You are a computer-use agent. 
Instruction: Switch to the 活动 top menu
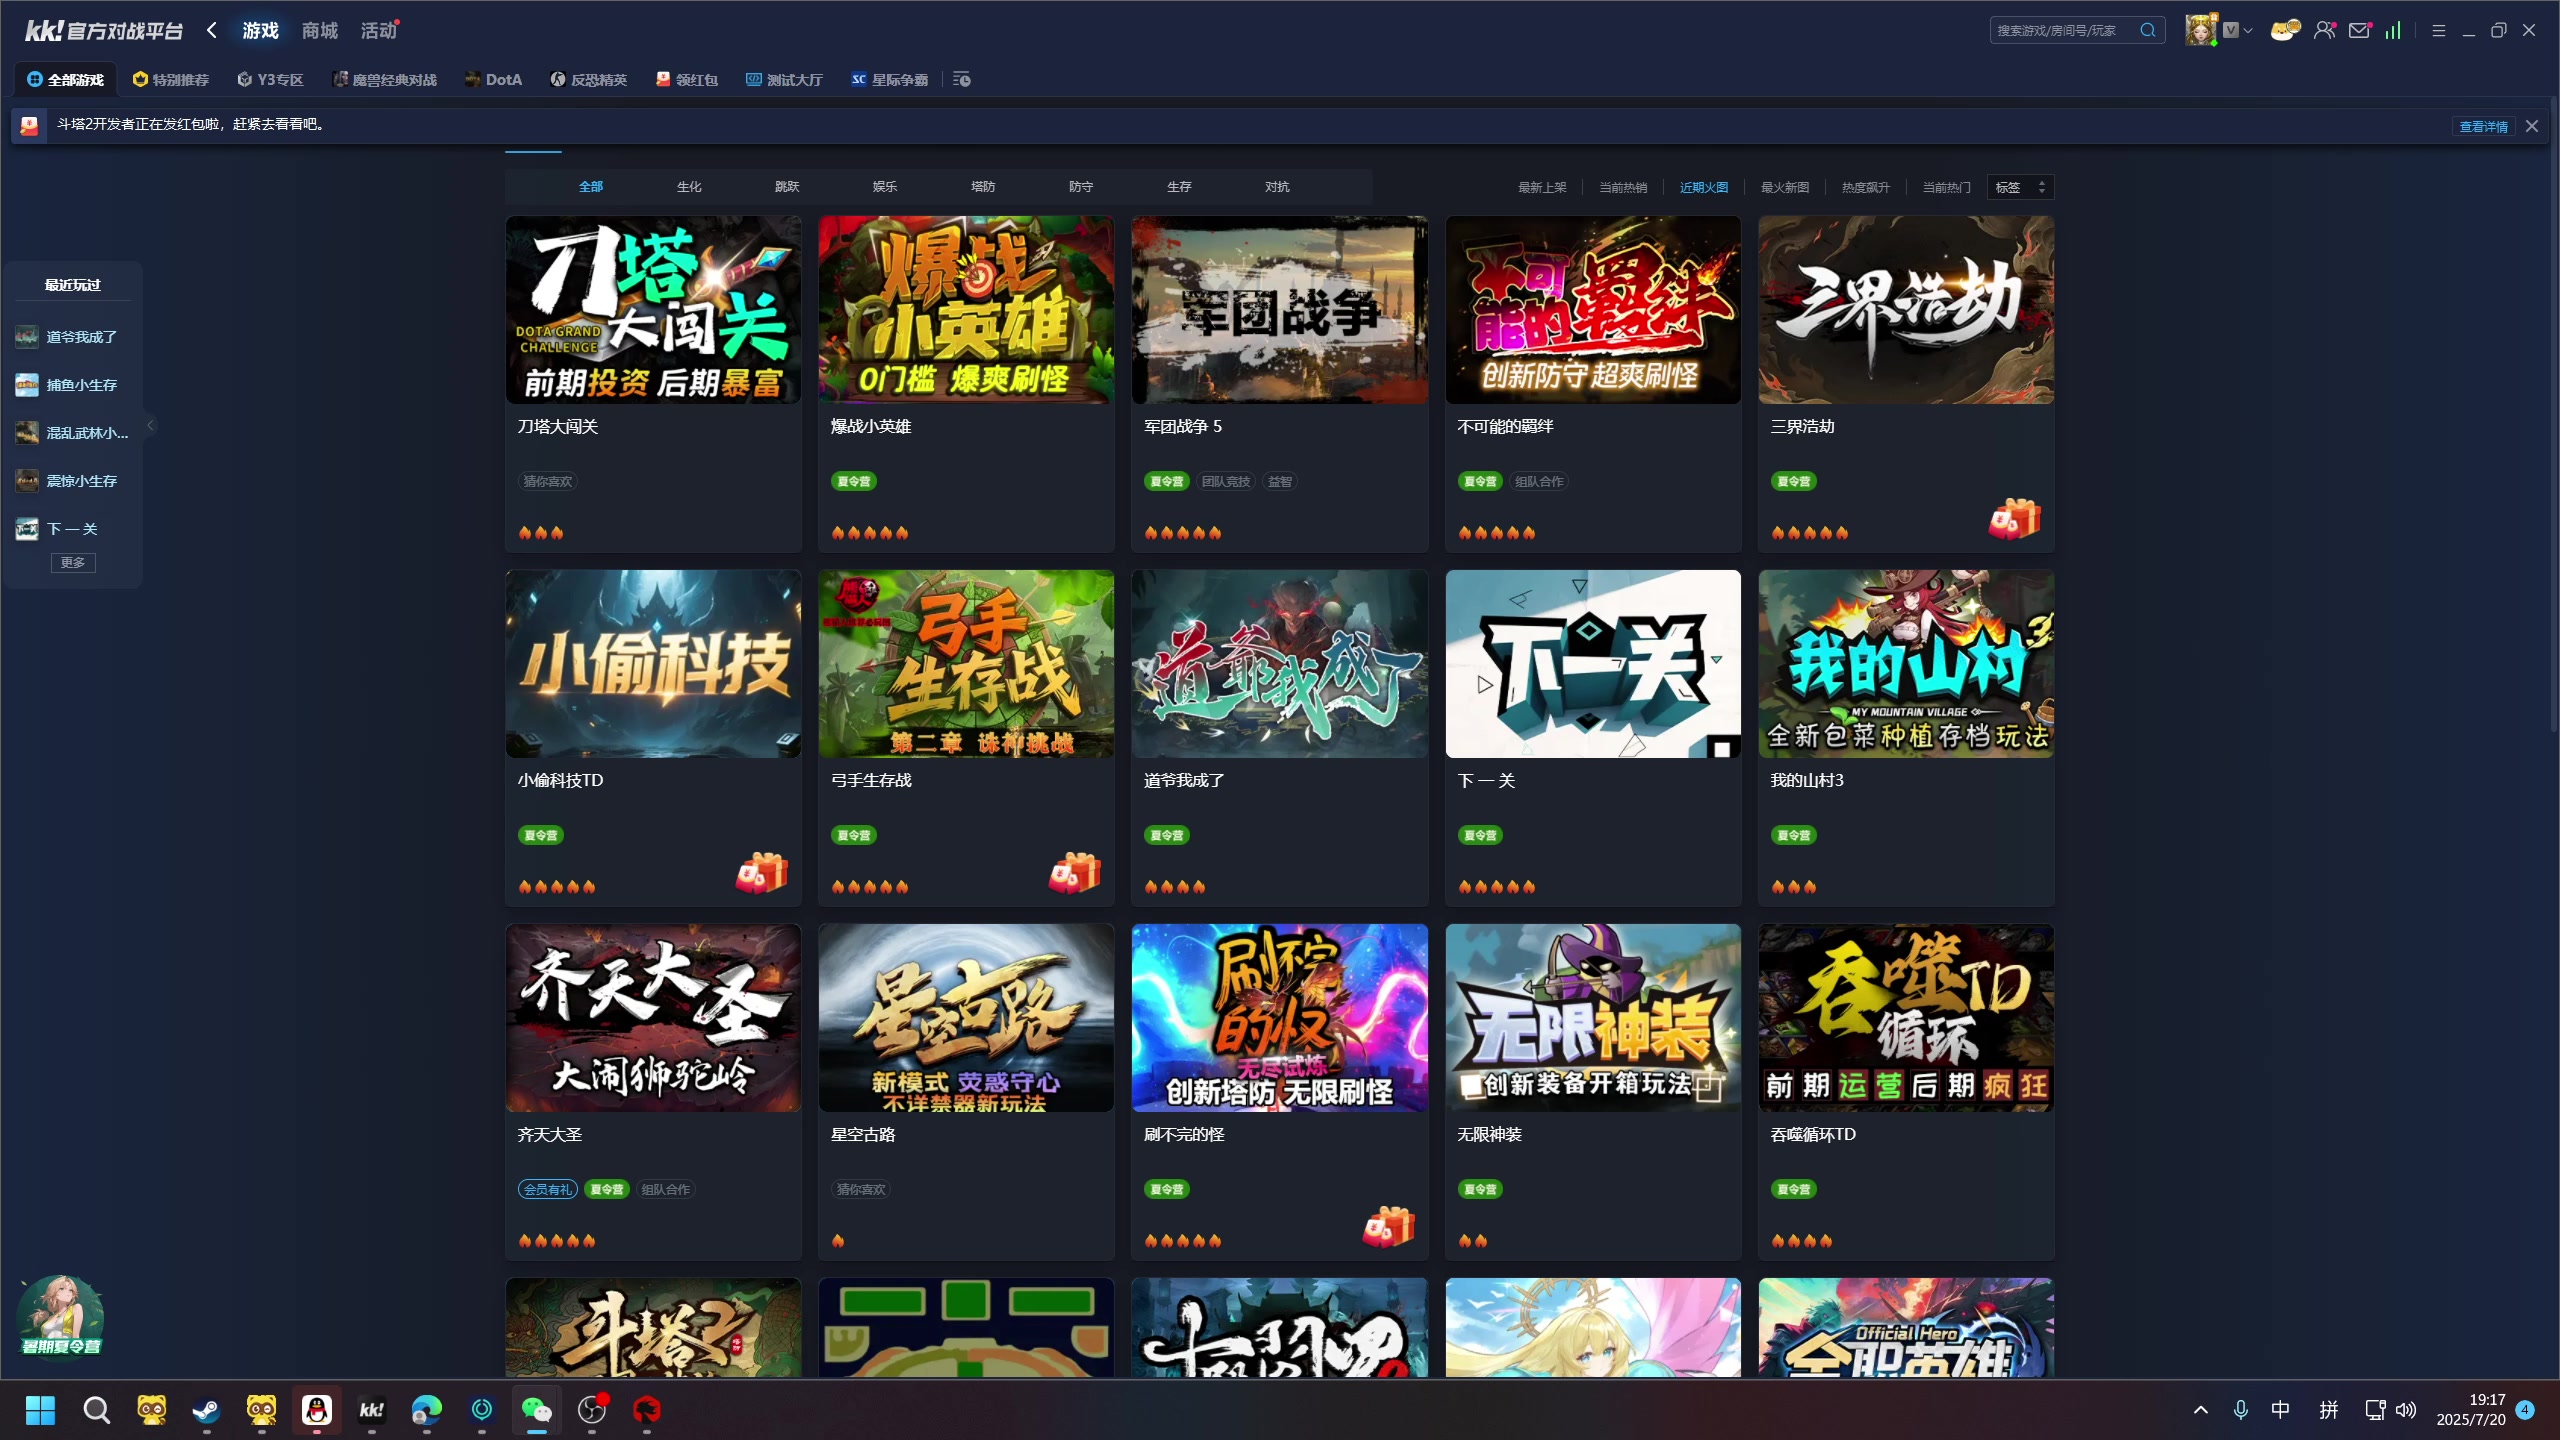(x=378, y=30)
